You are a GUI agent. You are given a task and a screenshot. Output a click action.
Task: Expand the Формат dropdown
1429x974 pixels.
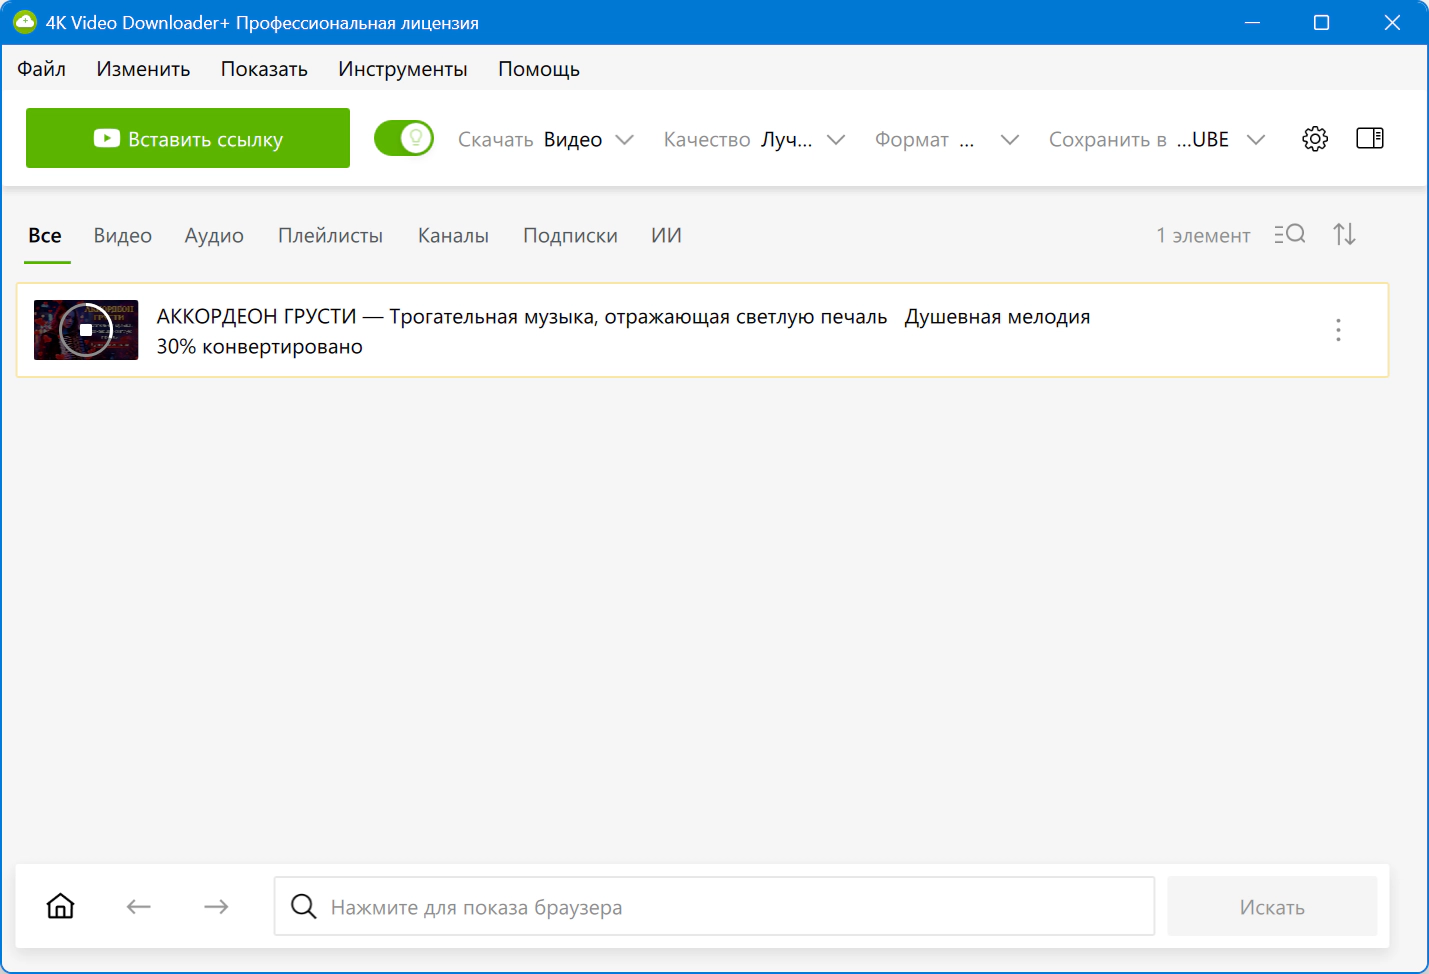click(x=947, y=140)
